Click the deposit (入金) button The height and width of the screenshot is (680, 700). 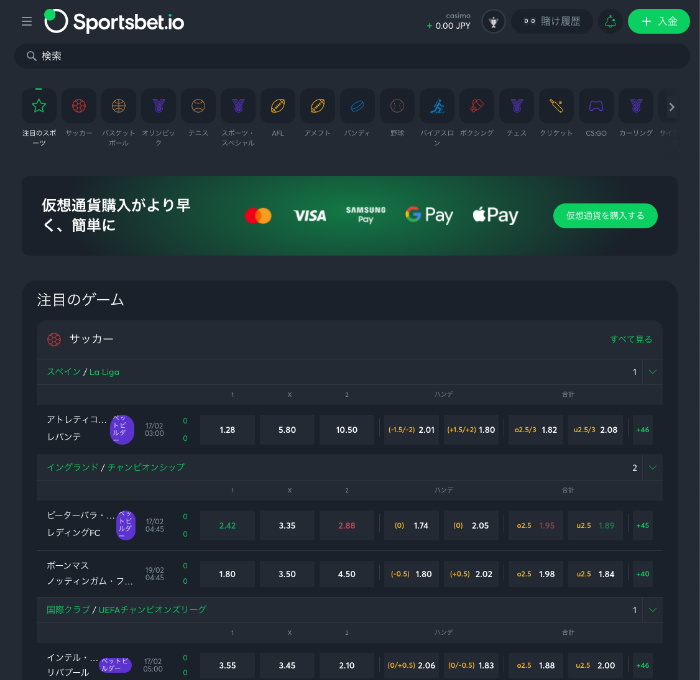(659, 22)
